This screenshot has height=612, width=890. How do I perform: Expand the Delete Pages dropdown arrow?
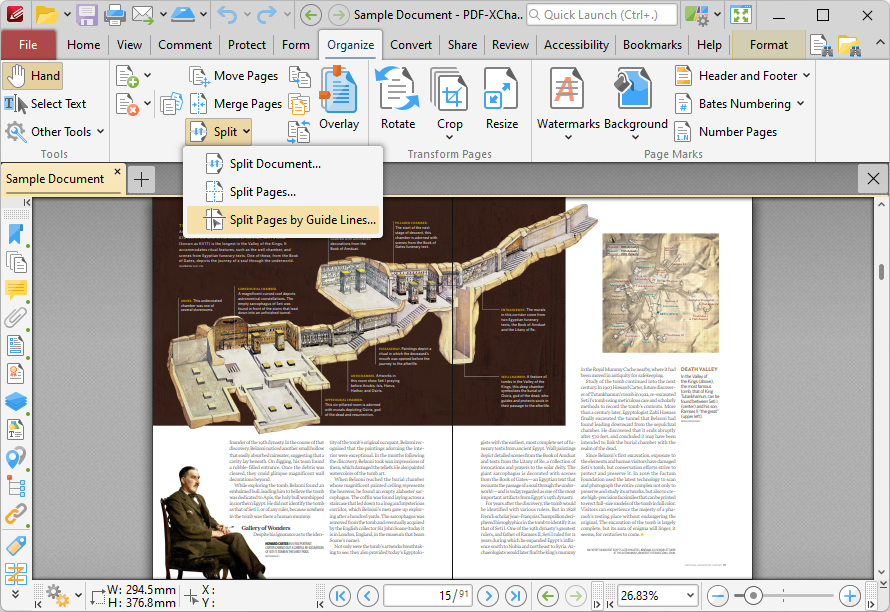click(148, 103)
